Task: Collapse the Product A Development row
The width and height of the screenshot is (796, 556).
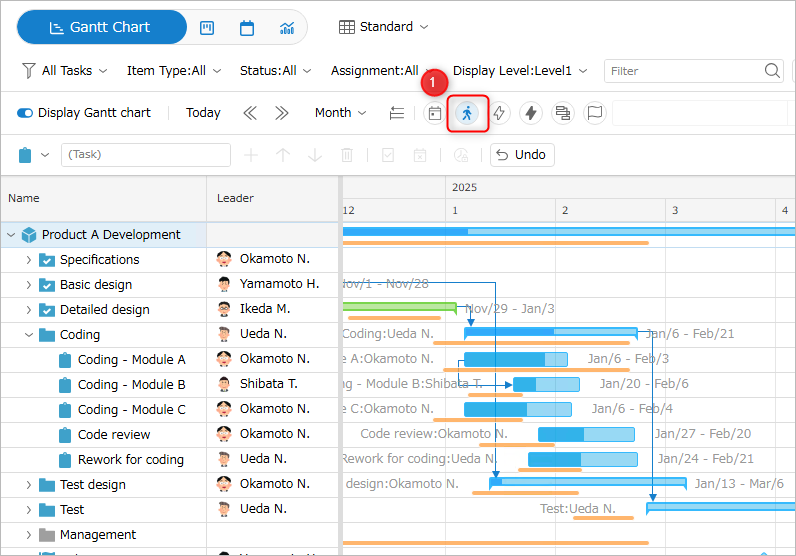Action: (x=11, y=235)
